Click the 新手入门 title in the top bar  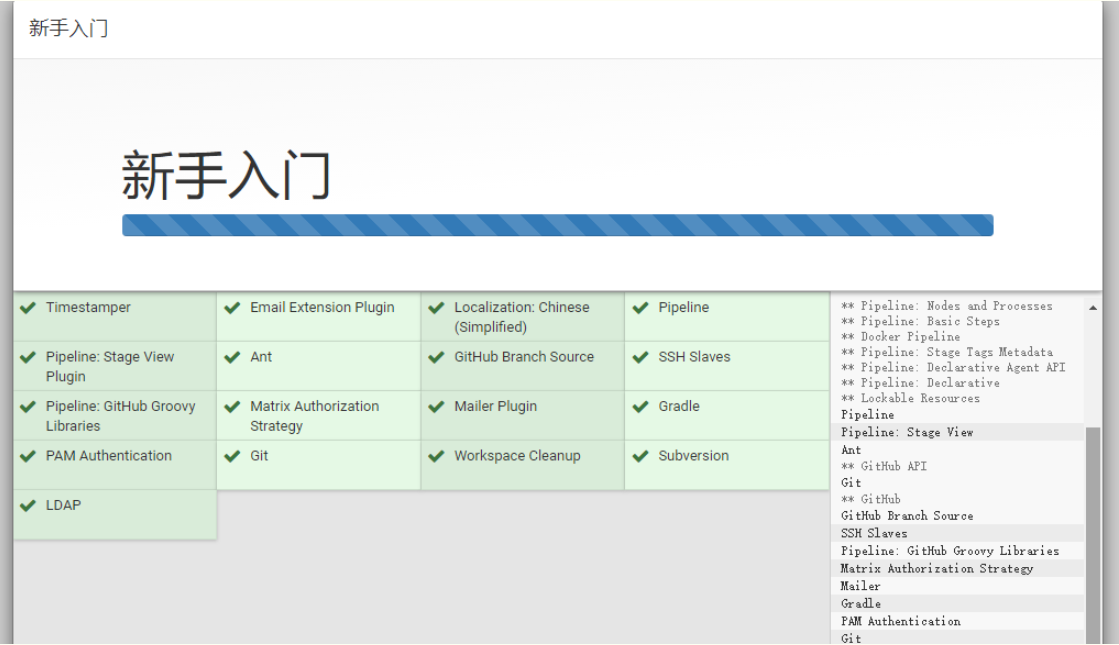[69, 29]
